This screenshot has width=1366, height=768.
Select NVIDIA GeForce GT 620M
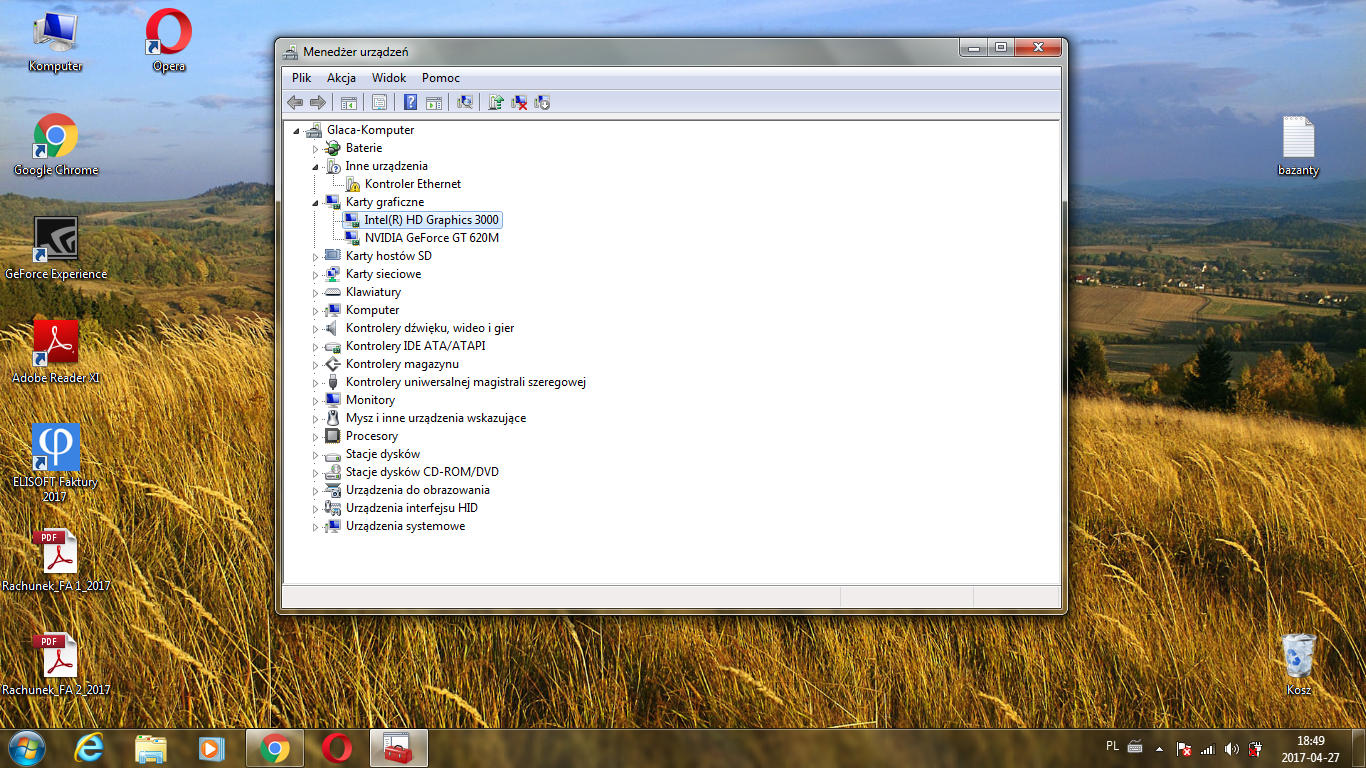point(431,238)
